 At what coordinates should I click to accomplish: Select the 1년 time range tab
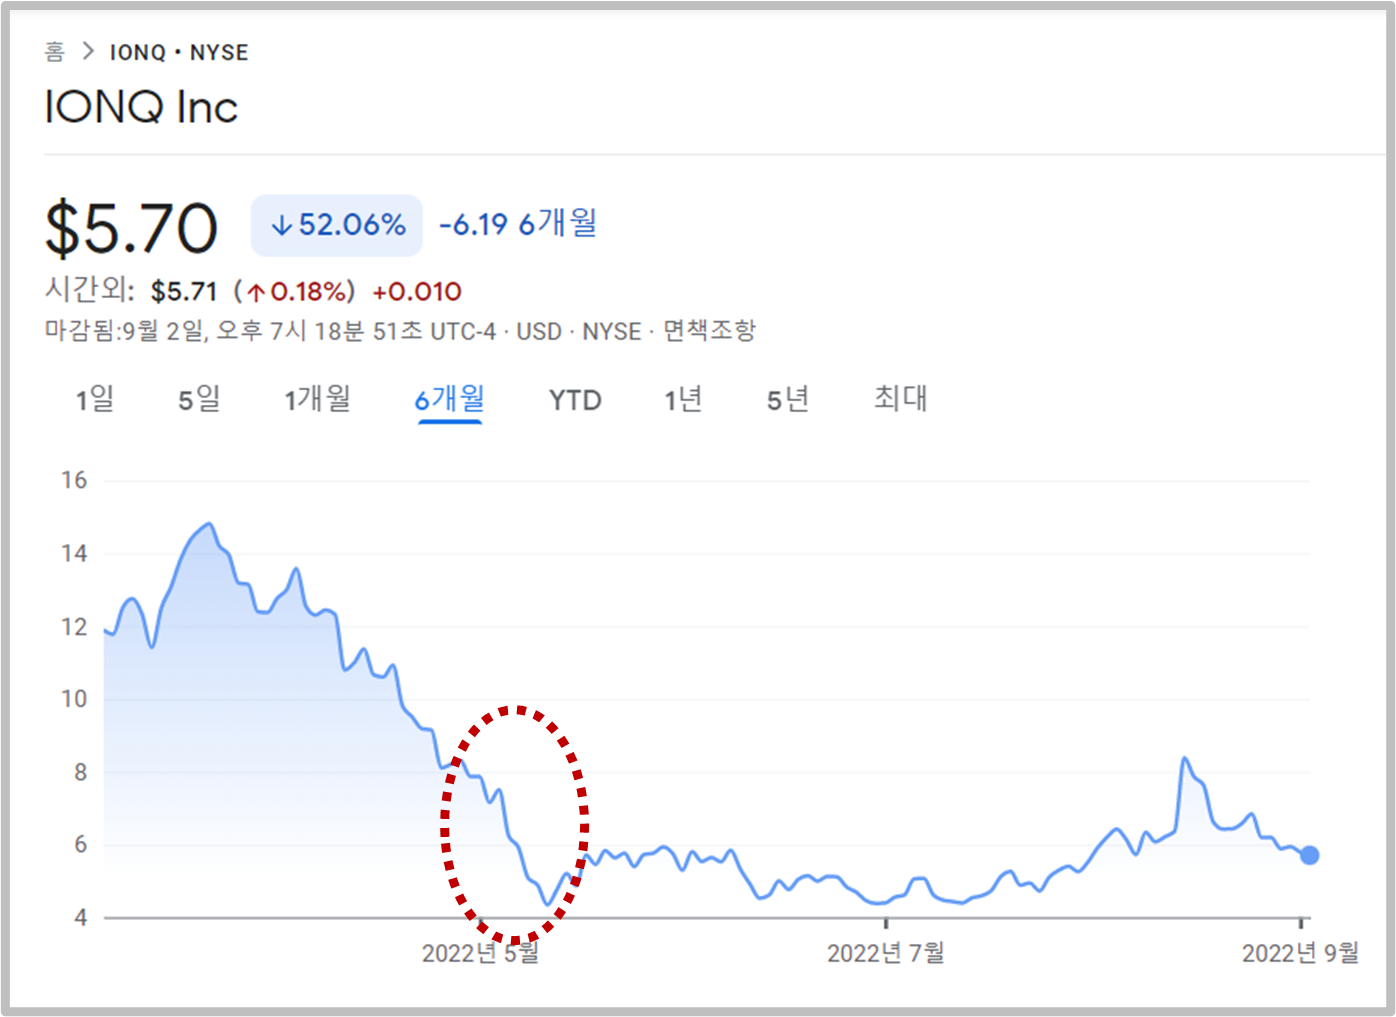(684, 399)
